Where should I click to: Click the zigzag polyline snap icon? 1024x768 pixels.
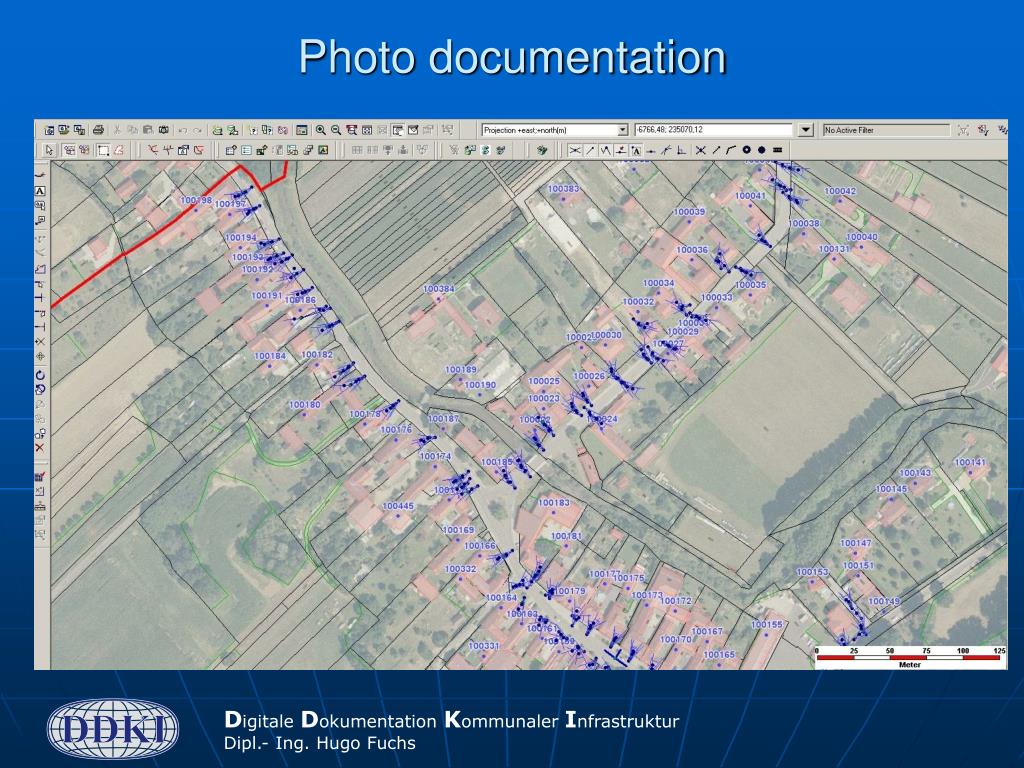pyautogui.click(x=605, y=150)
